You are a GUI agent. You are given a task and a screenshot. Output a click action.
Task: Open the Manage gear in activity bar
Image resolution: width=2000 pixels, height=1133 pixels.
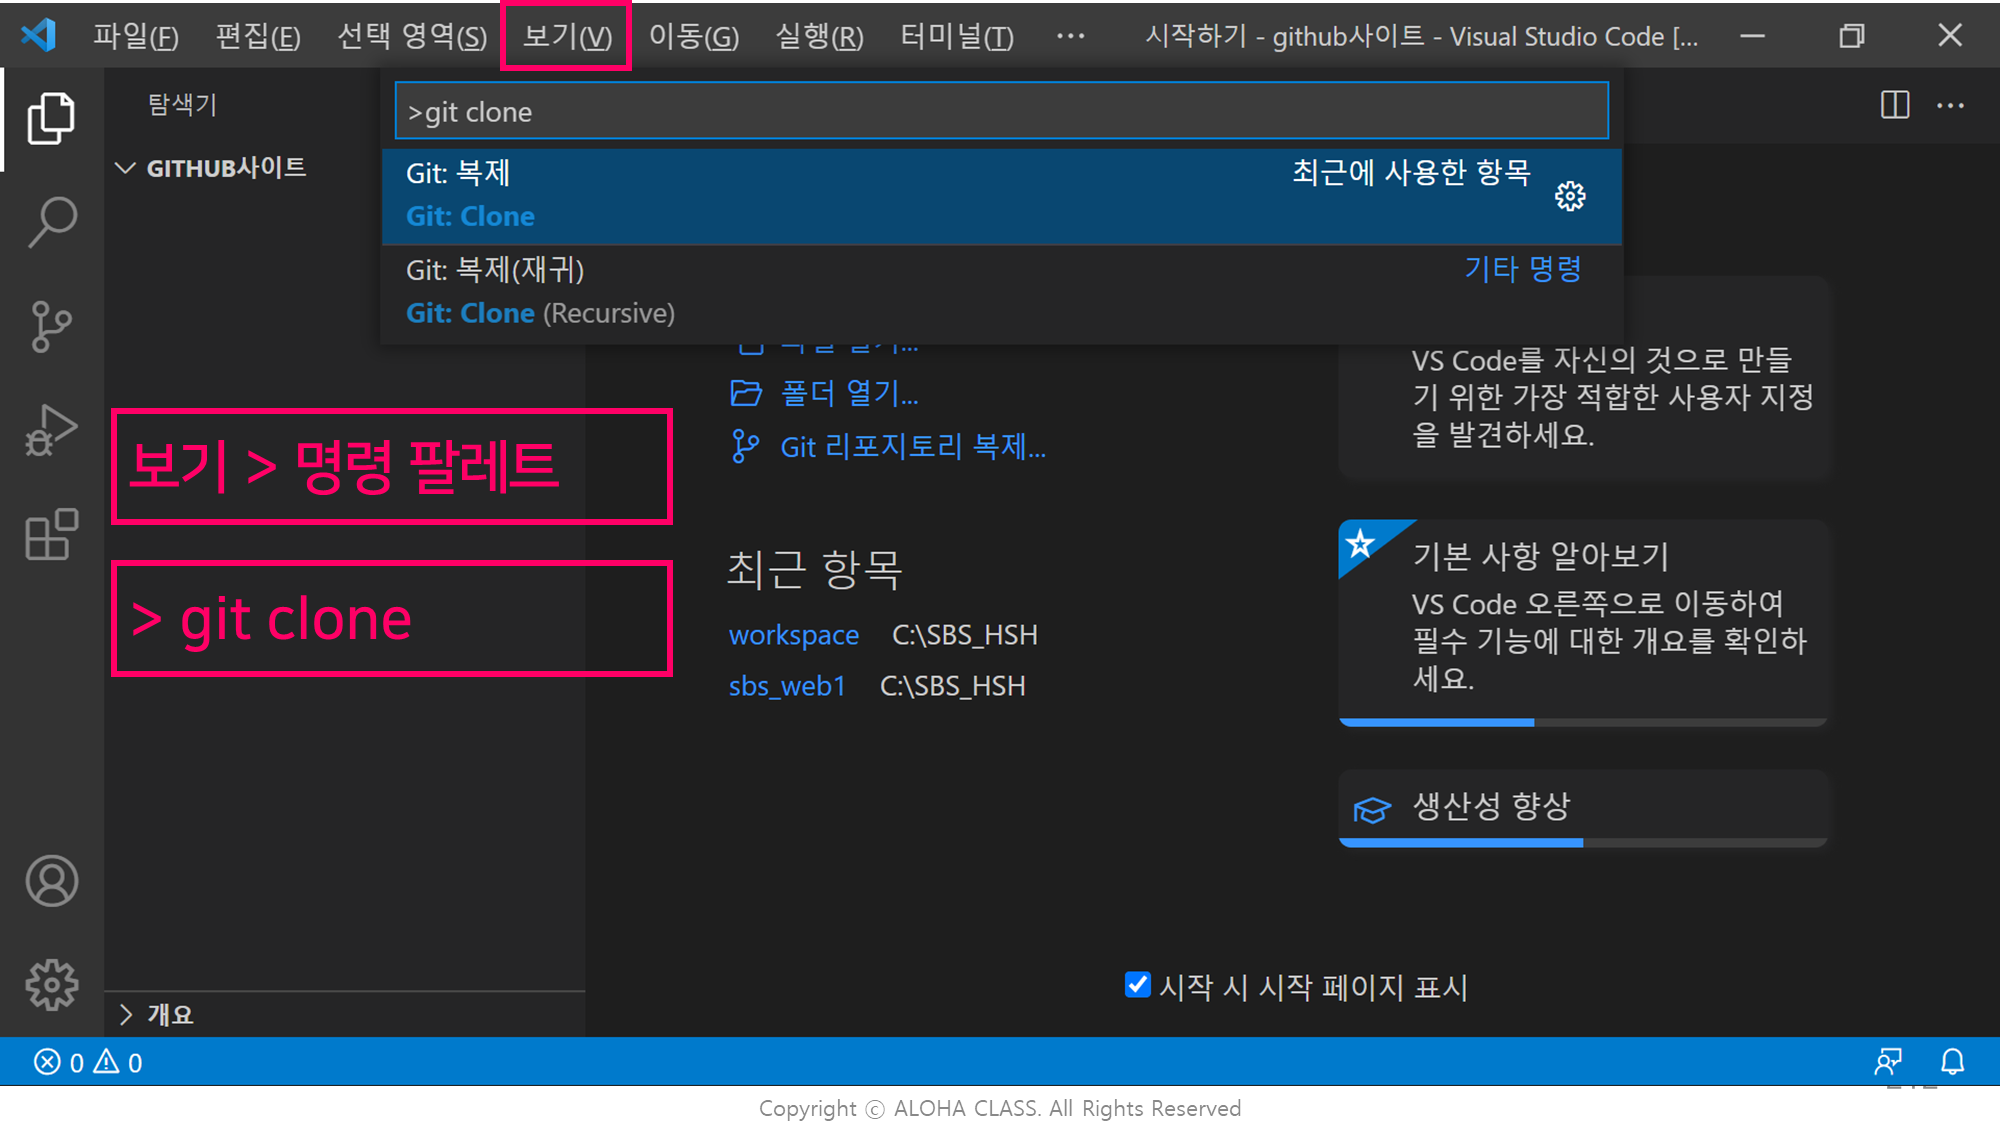(x=51, y=985)
